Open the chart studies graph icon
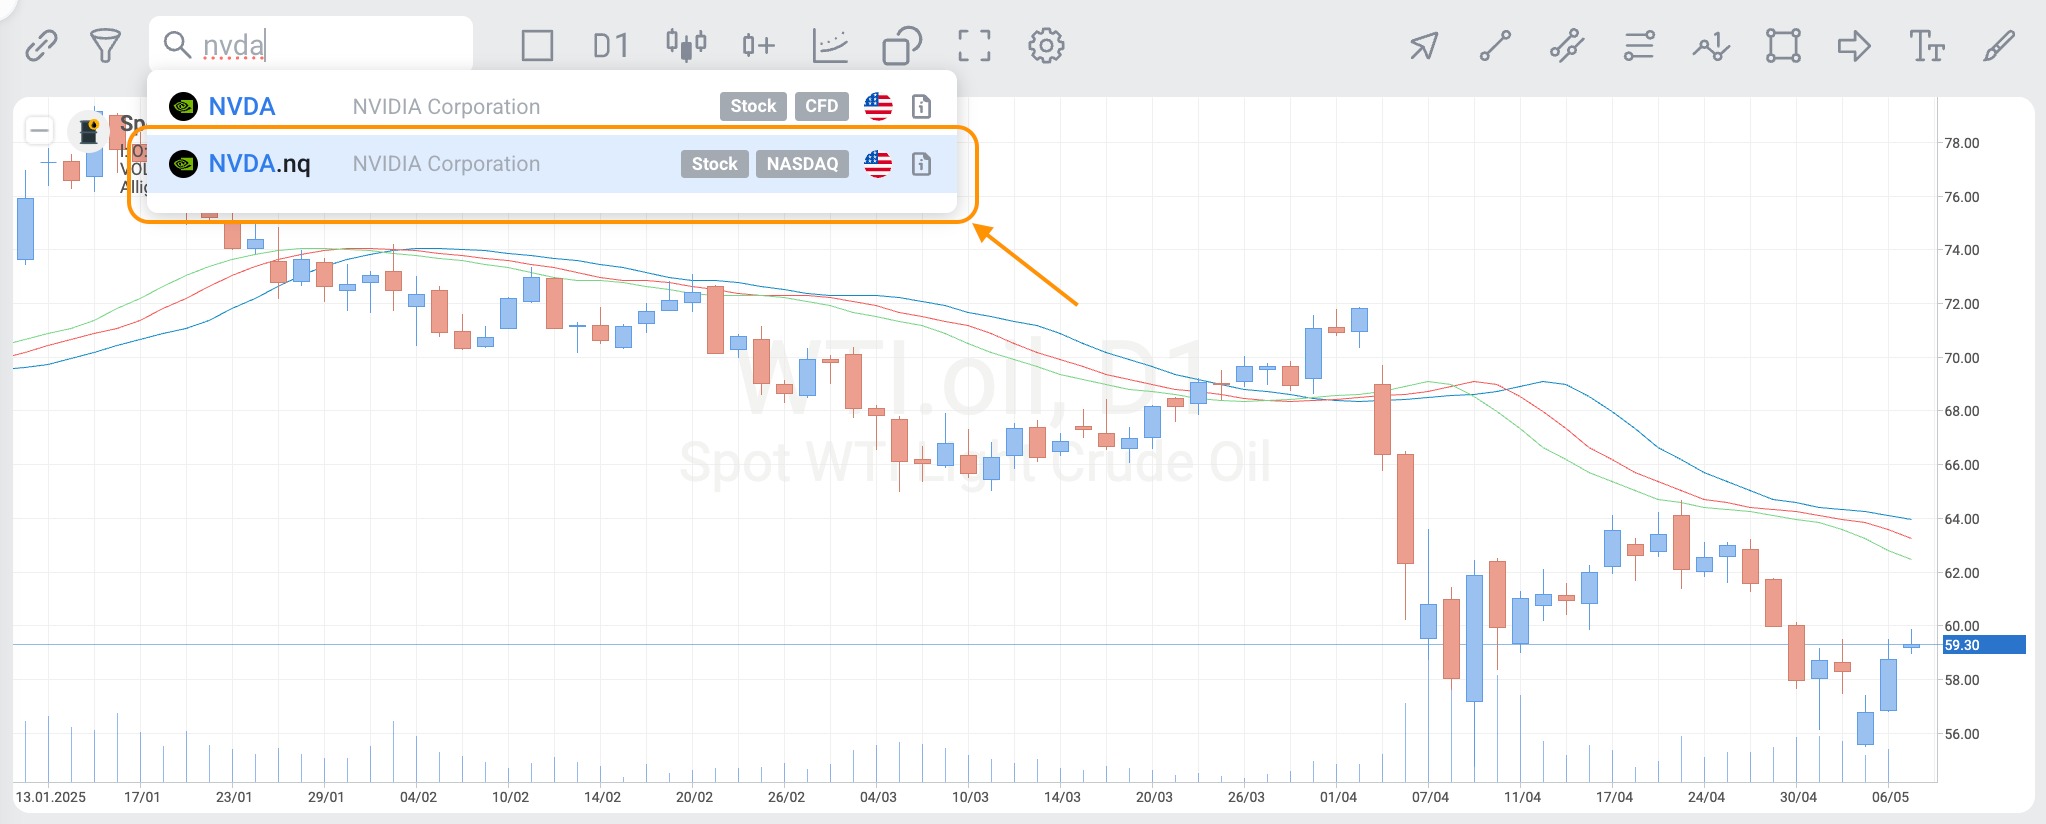This screenshot has width=2046, height=824. (830, 45)
